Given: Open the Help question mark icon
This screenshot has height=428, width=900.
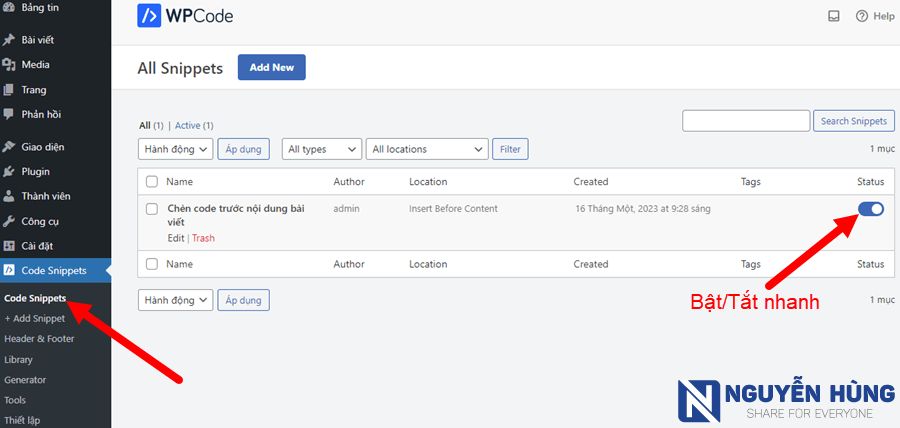Looking at the screenshot, I should [862, 17].
